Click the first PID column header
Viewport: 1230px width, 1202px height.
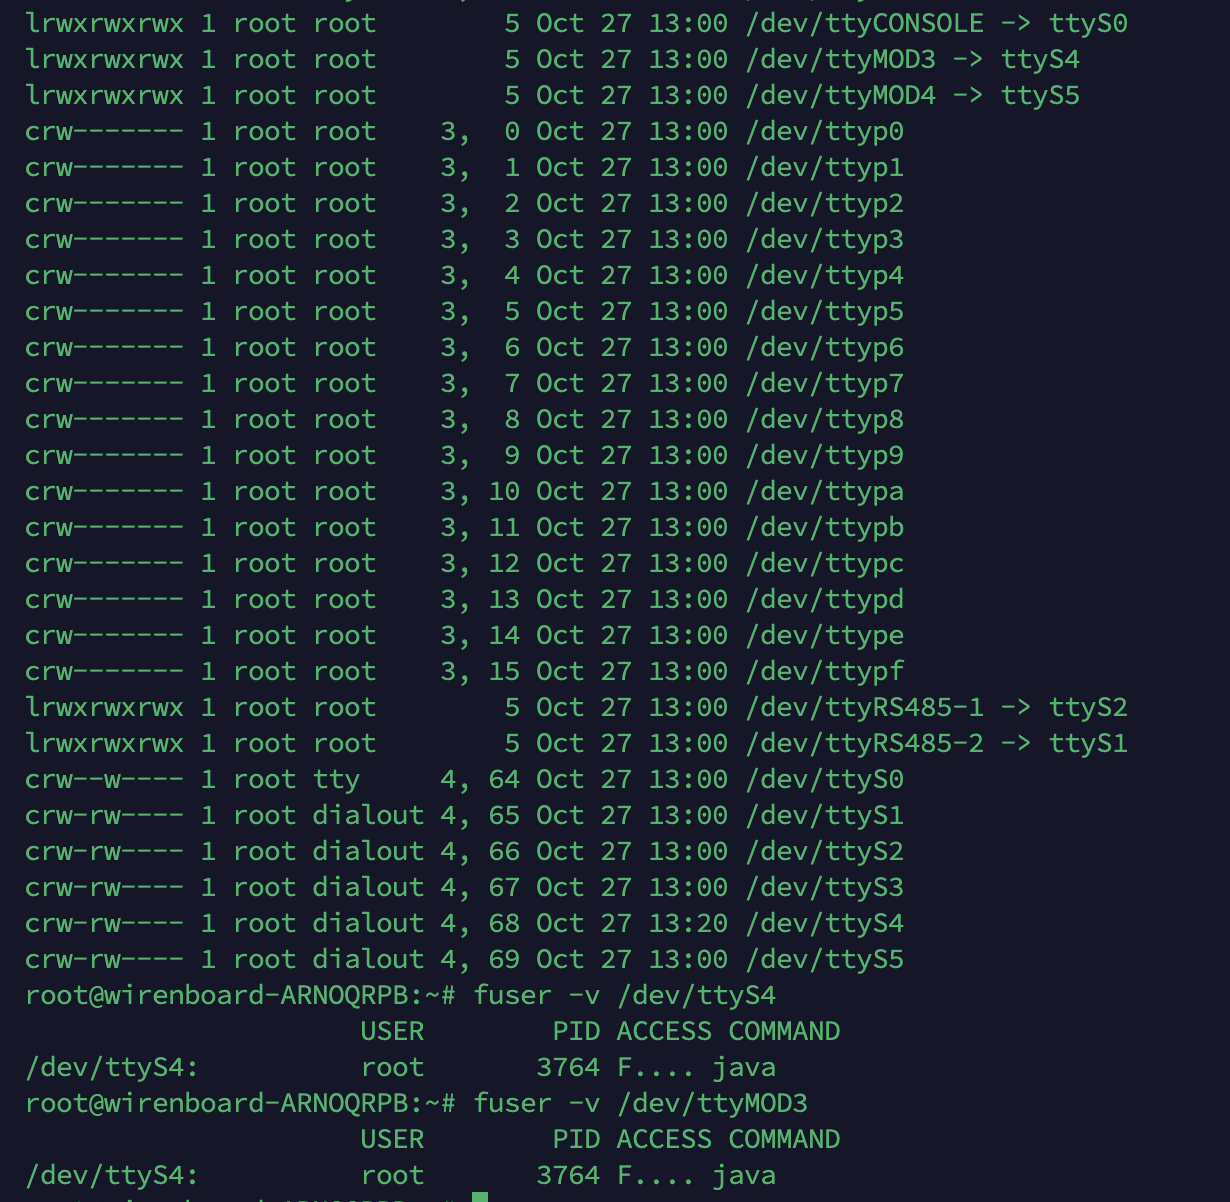[576, 1031]
